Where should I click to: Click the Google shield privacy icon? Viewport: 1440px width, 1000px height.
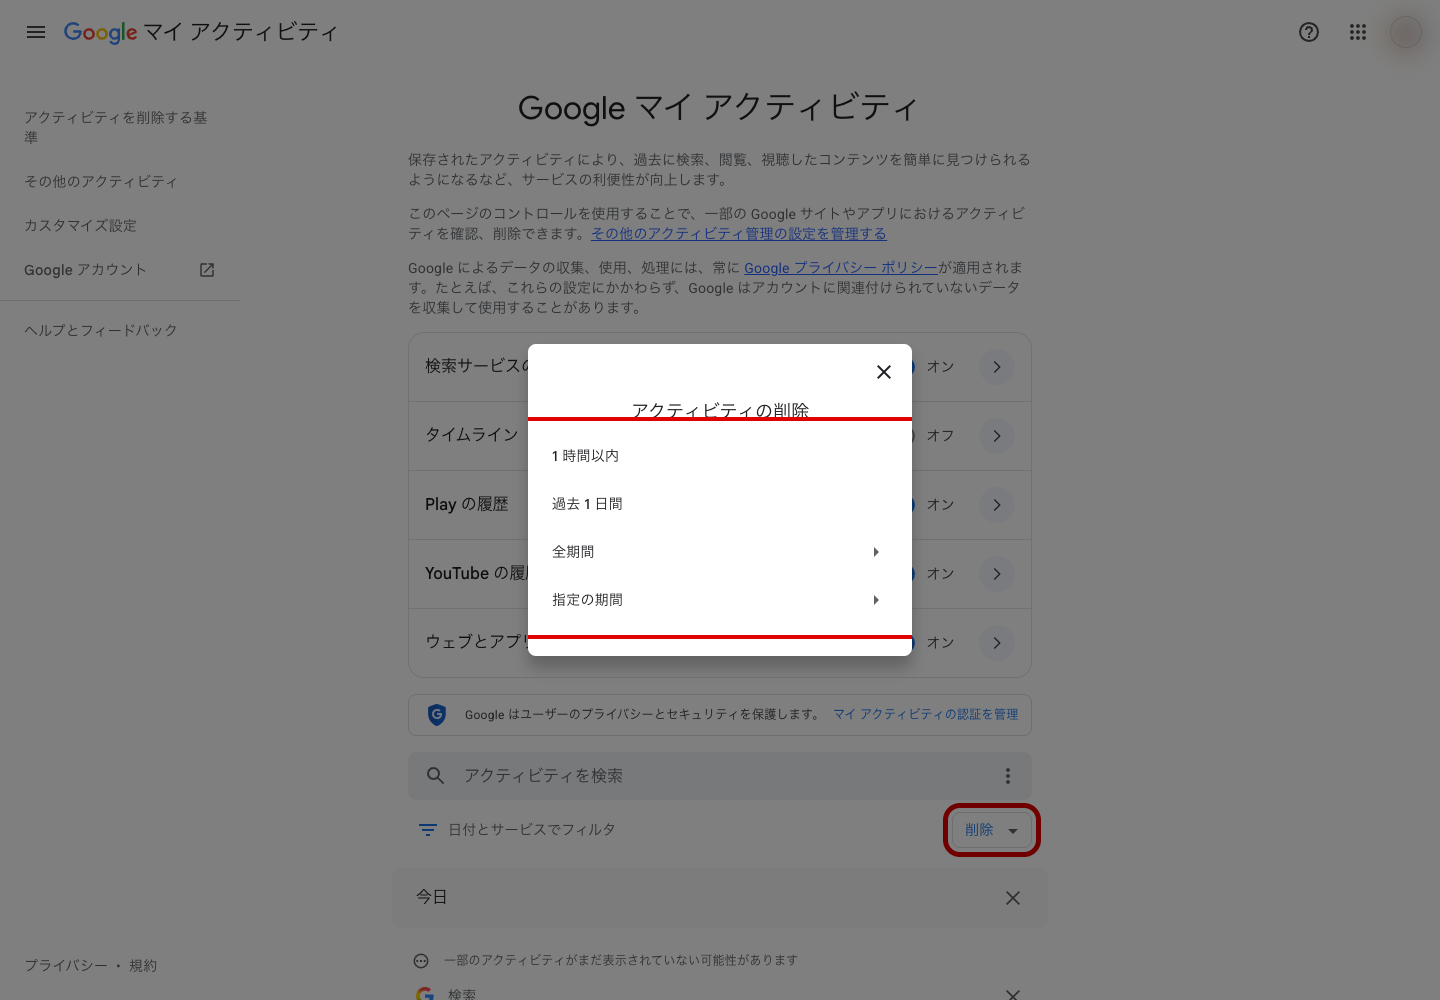tap(437, 714)
